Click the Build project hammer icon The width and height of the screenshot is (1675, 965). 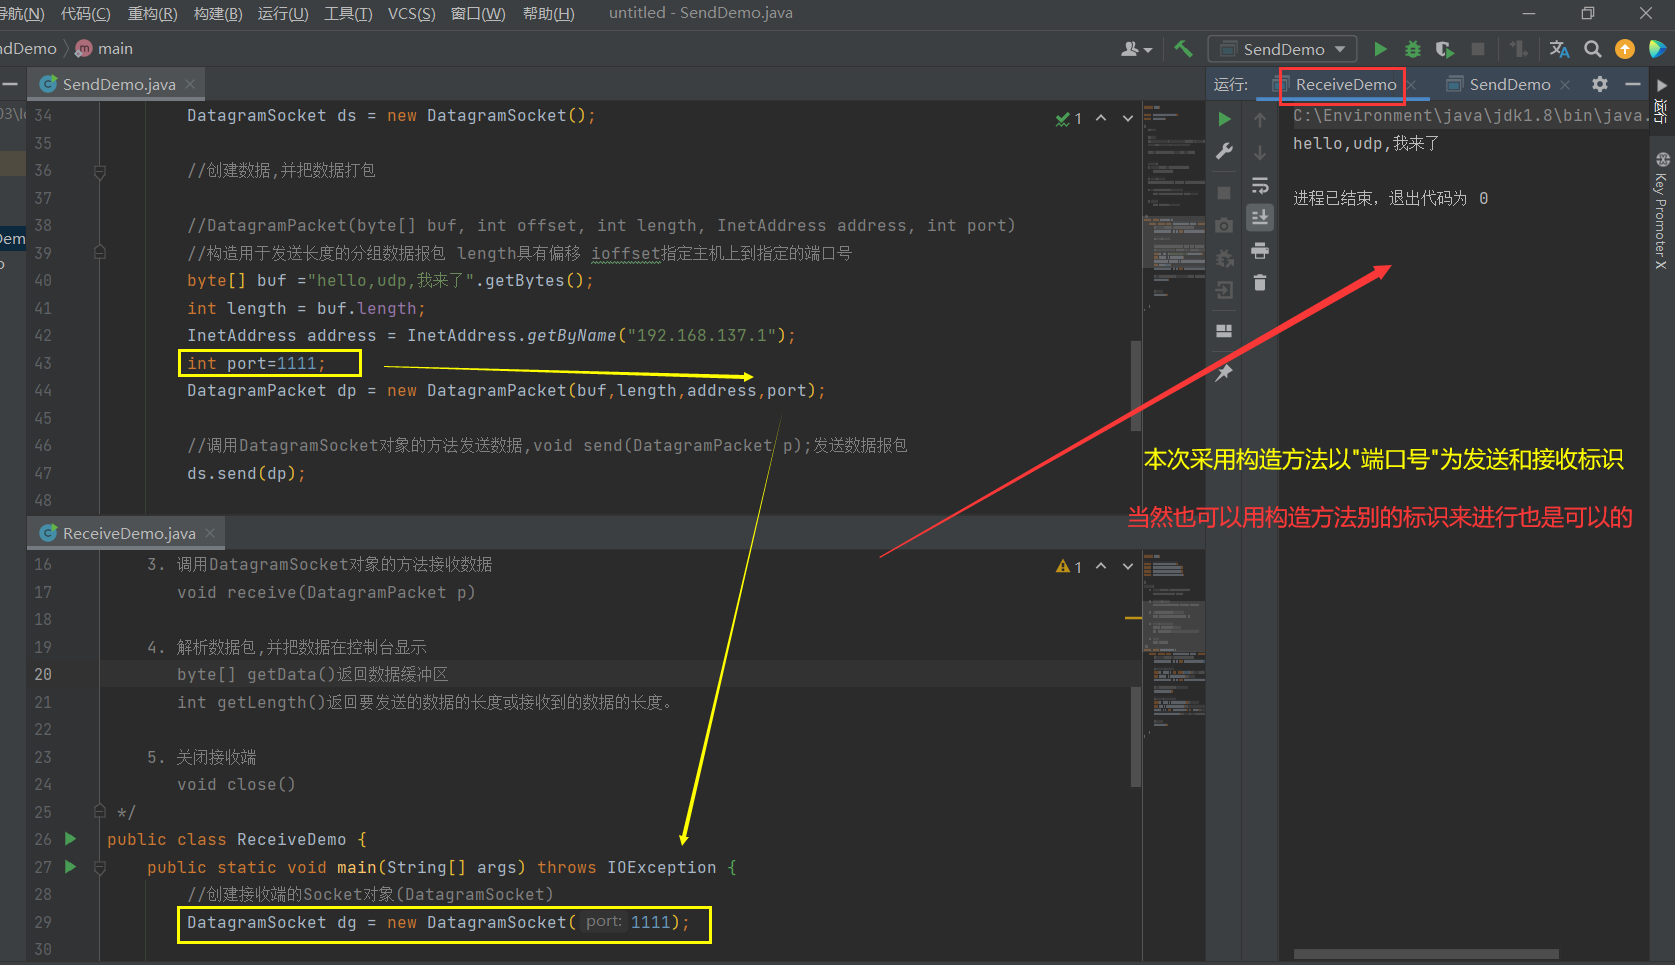click(x=1183, y=49)
